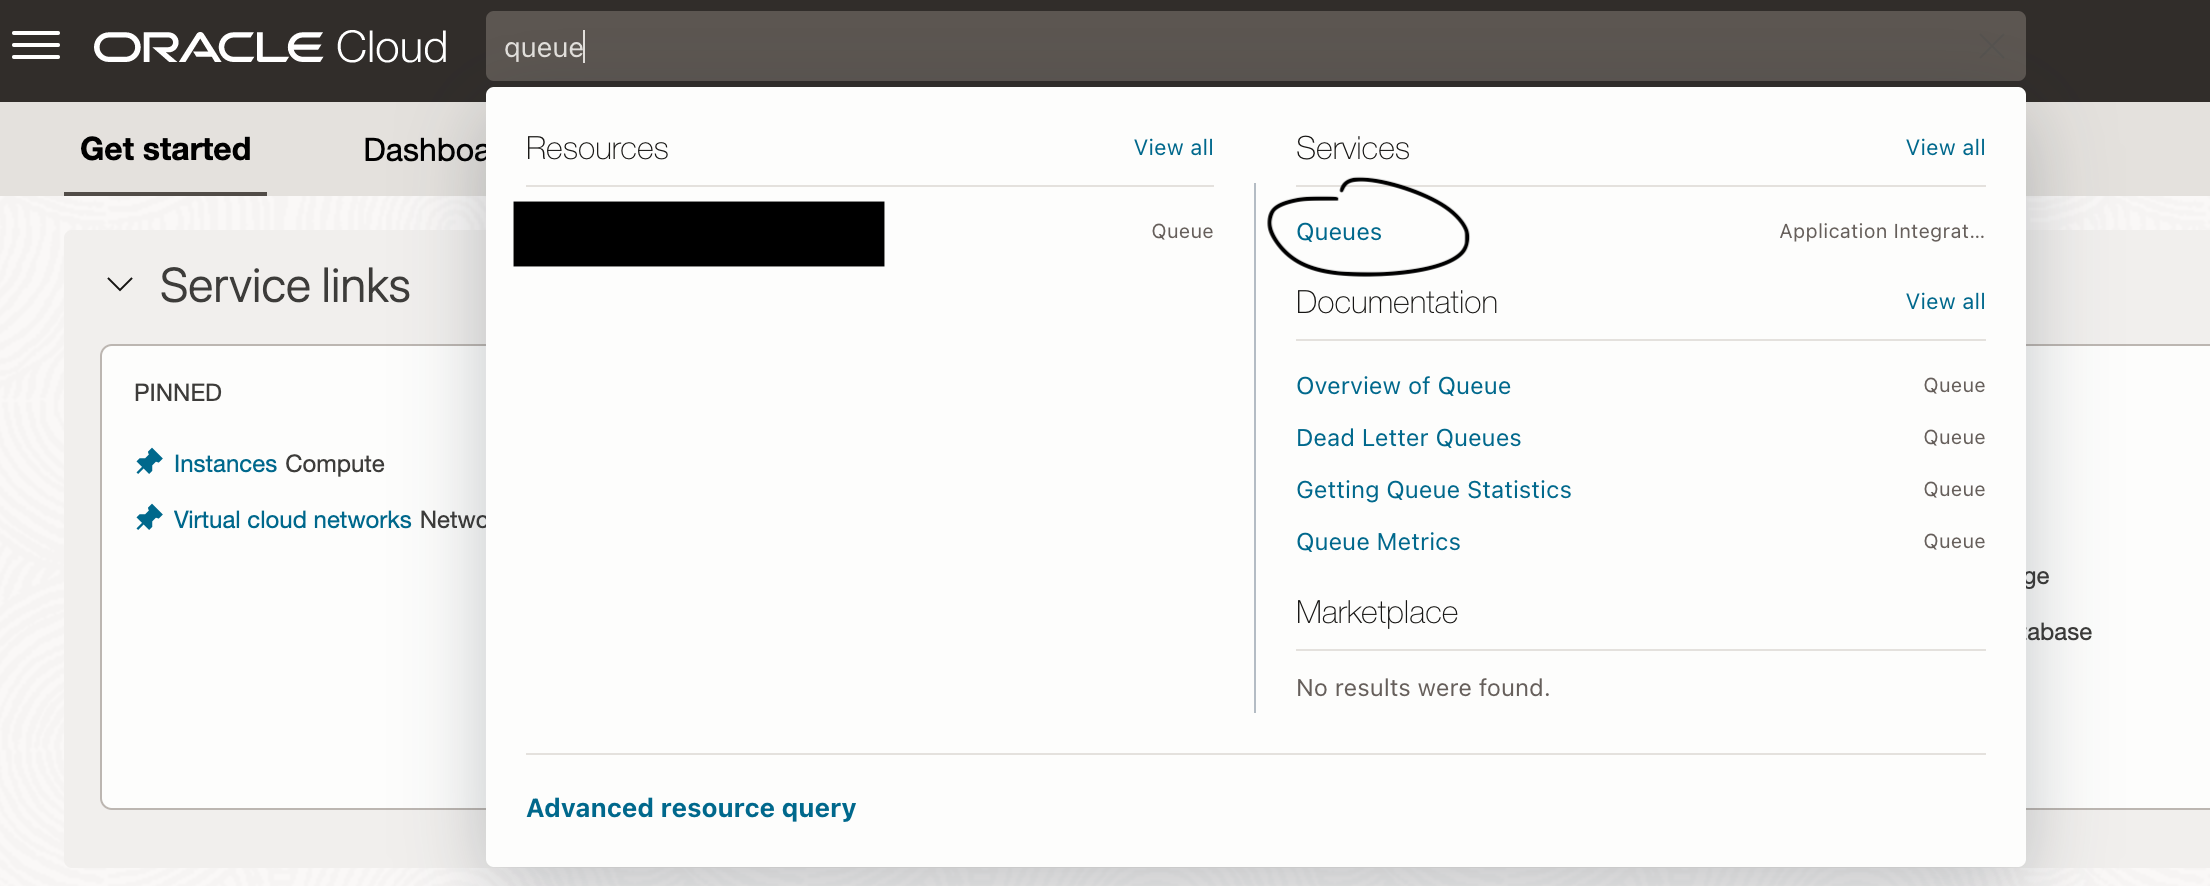Viewport: 2210px width, 886px height.
Task: View all Resources results
Action: click(x=1173, y=148)
